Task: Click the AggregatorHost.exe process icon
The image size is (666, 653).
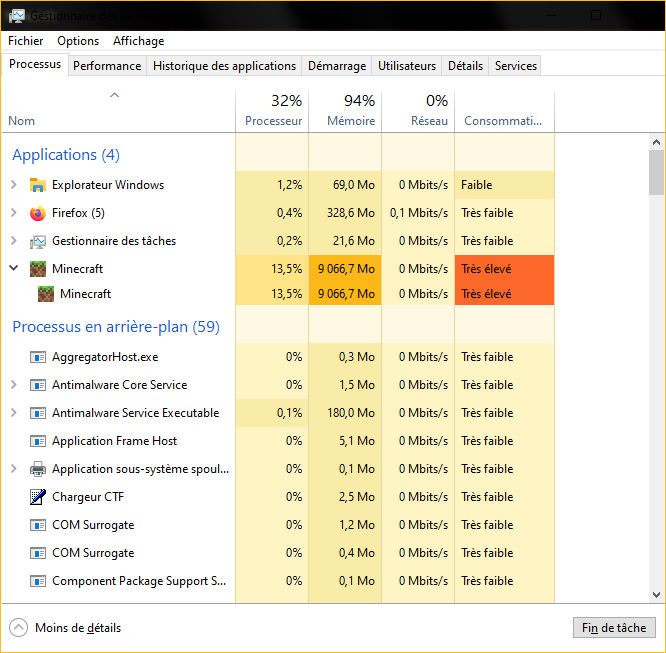Action: [x=38, y=357]
